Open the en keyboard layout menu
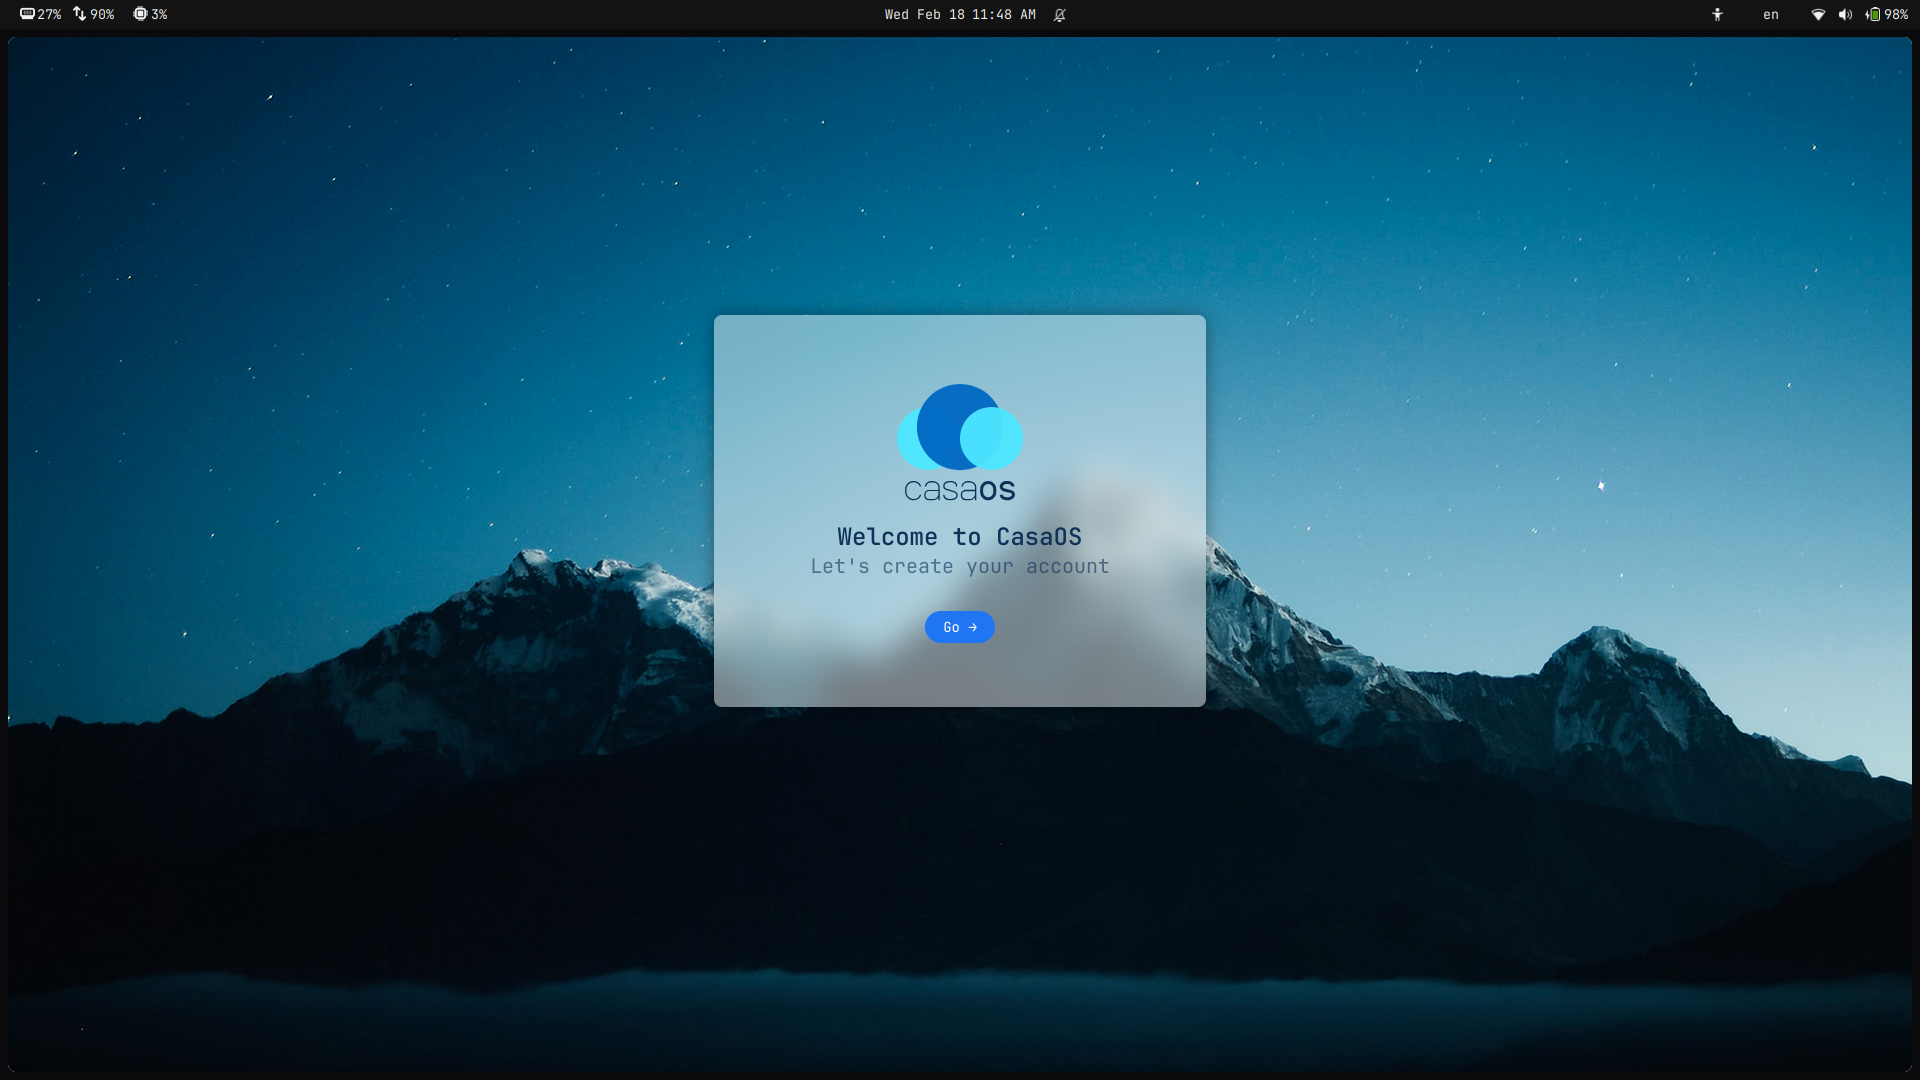 coord(1771,15)
